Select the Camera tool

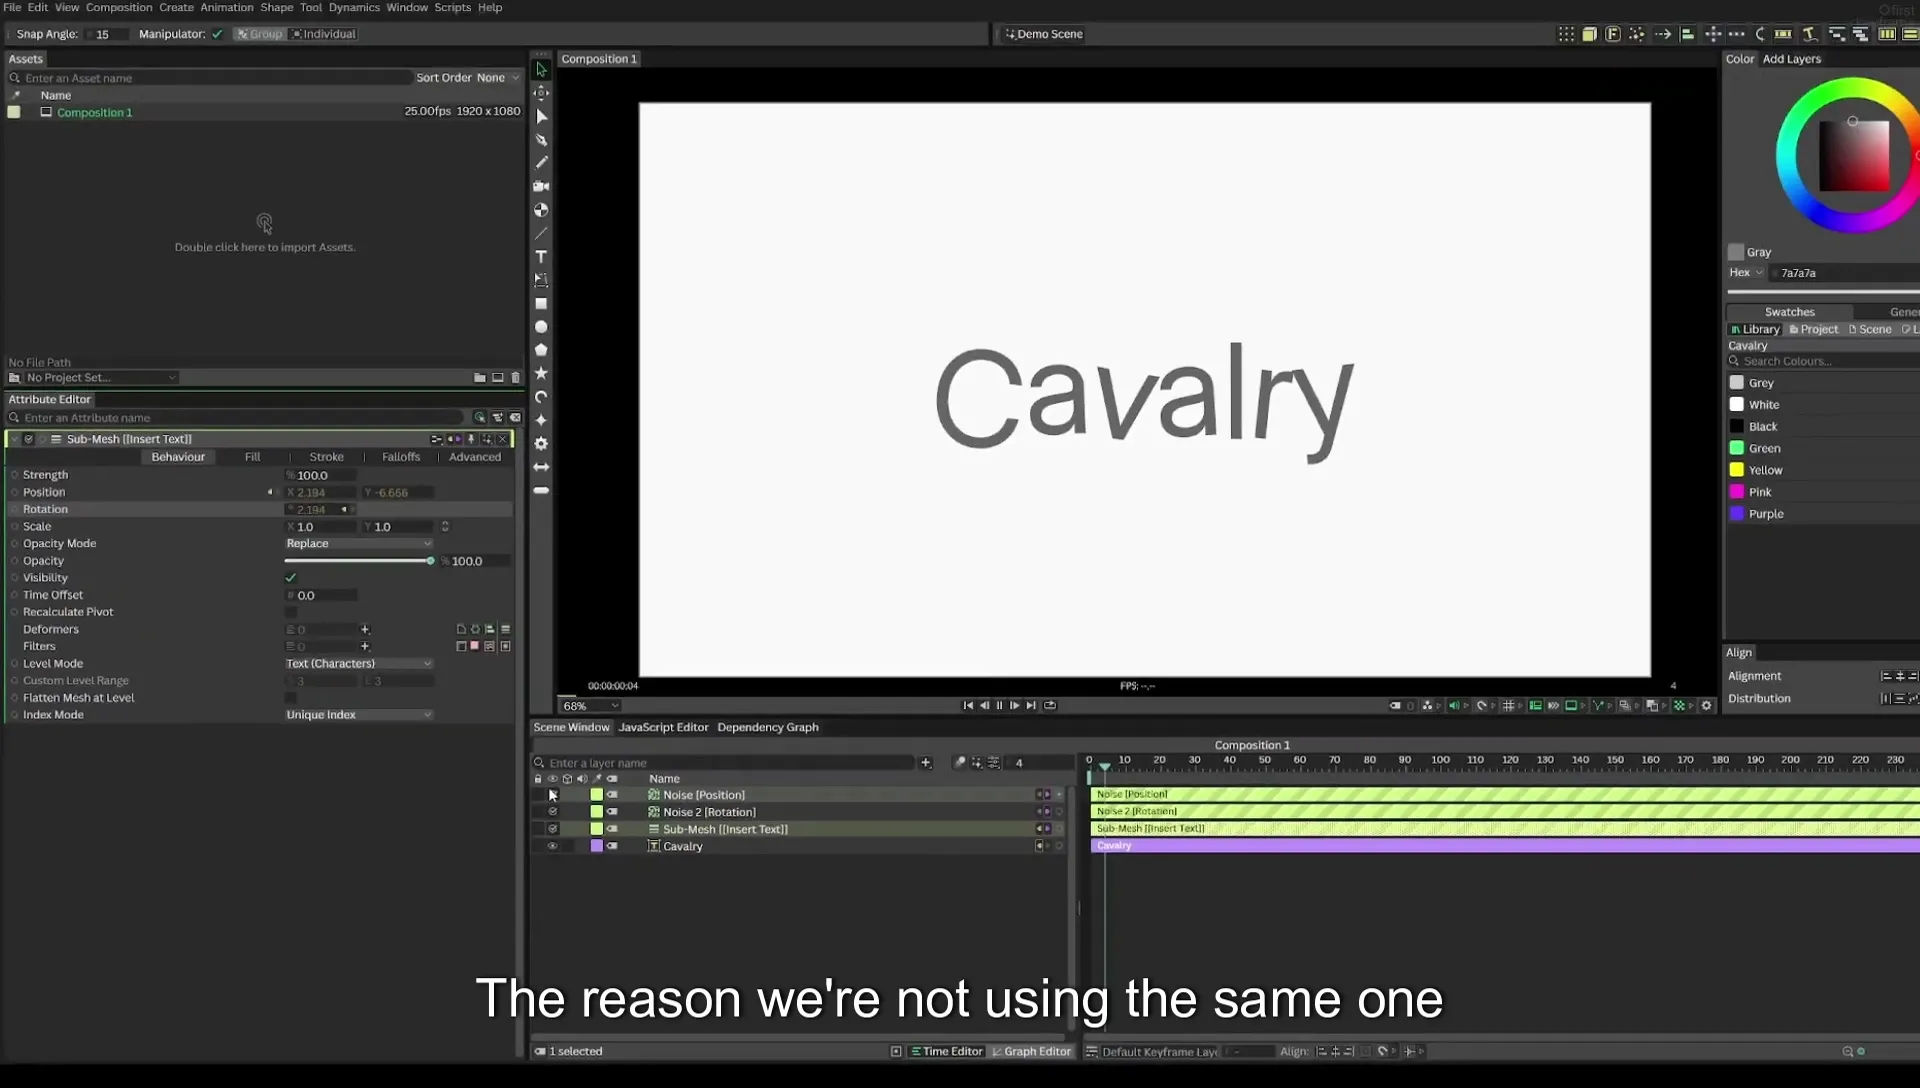[541, 186]
